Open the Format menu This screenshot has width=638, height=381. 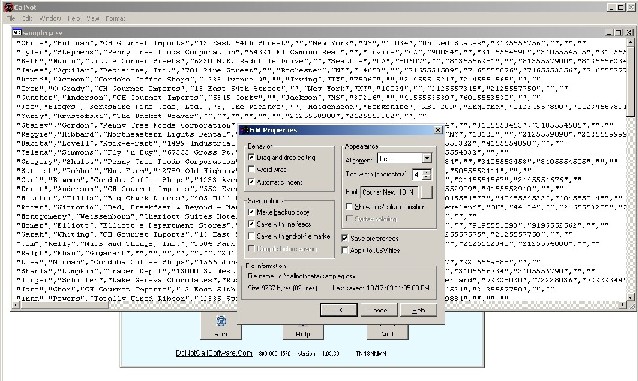[115, 18]
